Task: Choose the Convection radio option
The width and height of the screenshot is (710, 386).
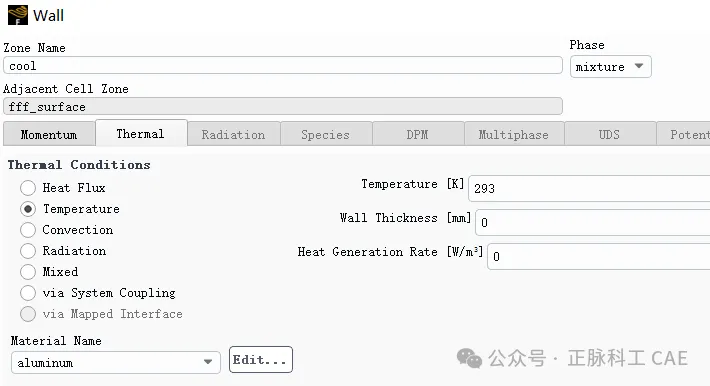Action: click(x=28, y=230)
